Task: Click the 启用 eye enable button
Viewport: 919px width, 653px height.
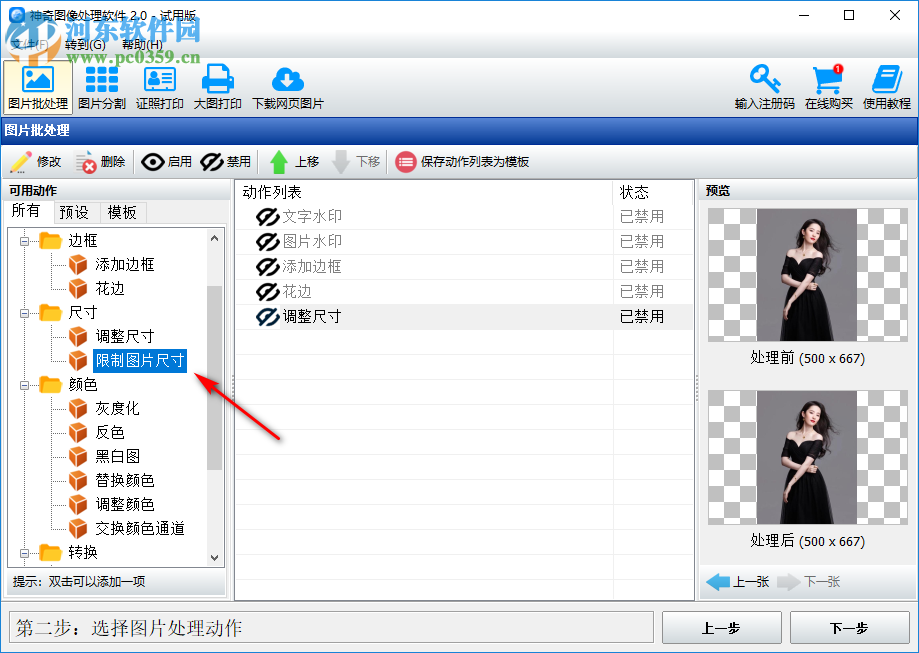Action: pyautogui.click(x=167, y=162)
